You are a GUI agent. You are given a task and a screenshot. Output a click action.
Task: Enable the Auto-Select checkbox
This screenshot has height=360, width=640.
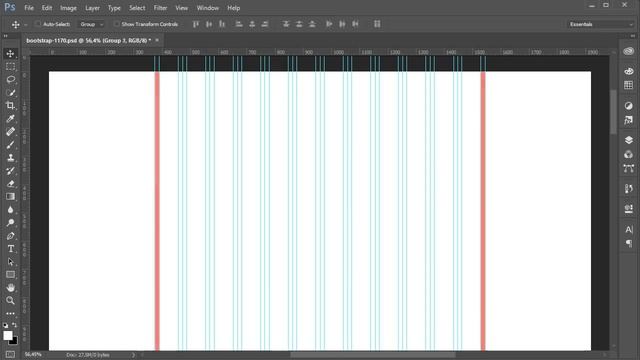(38, 24)
